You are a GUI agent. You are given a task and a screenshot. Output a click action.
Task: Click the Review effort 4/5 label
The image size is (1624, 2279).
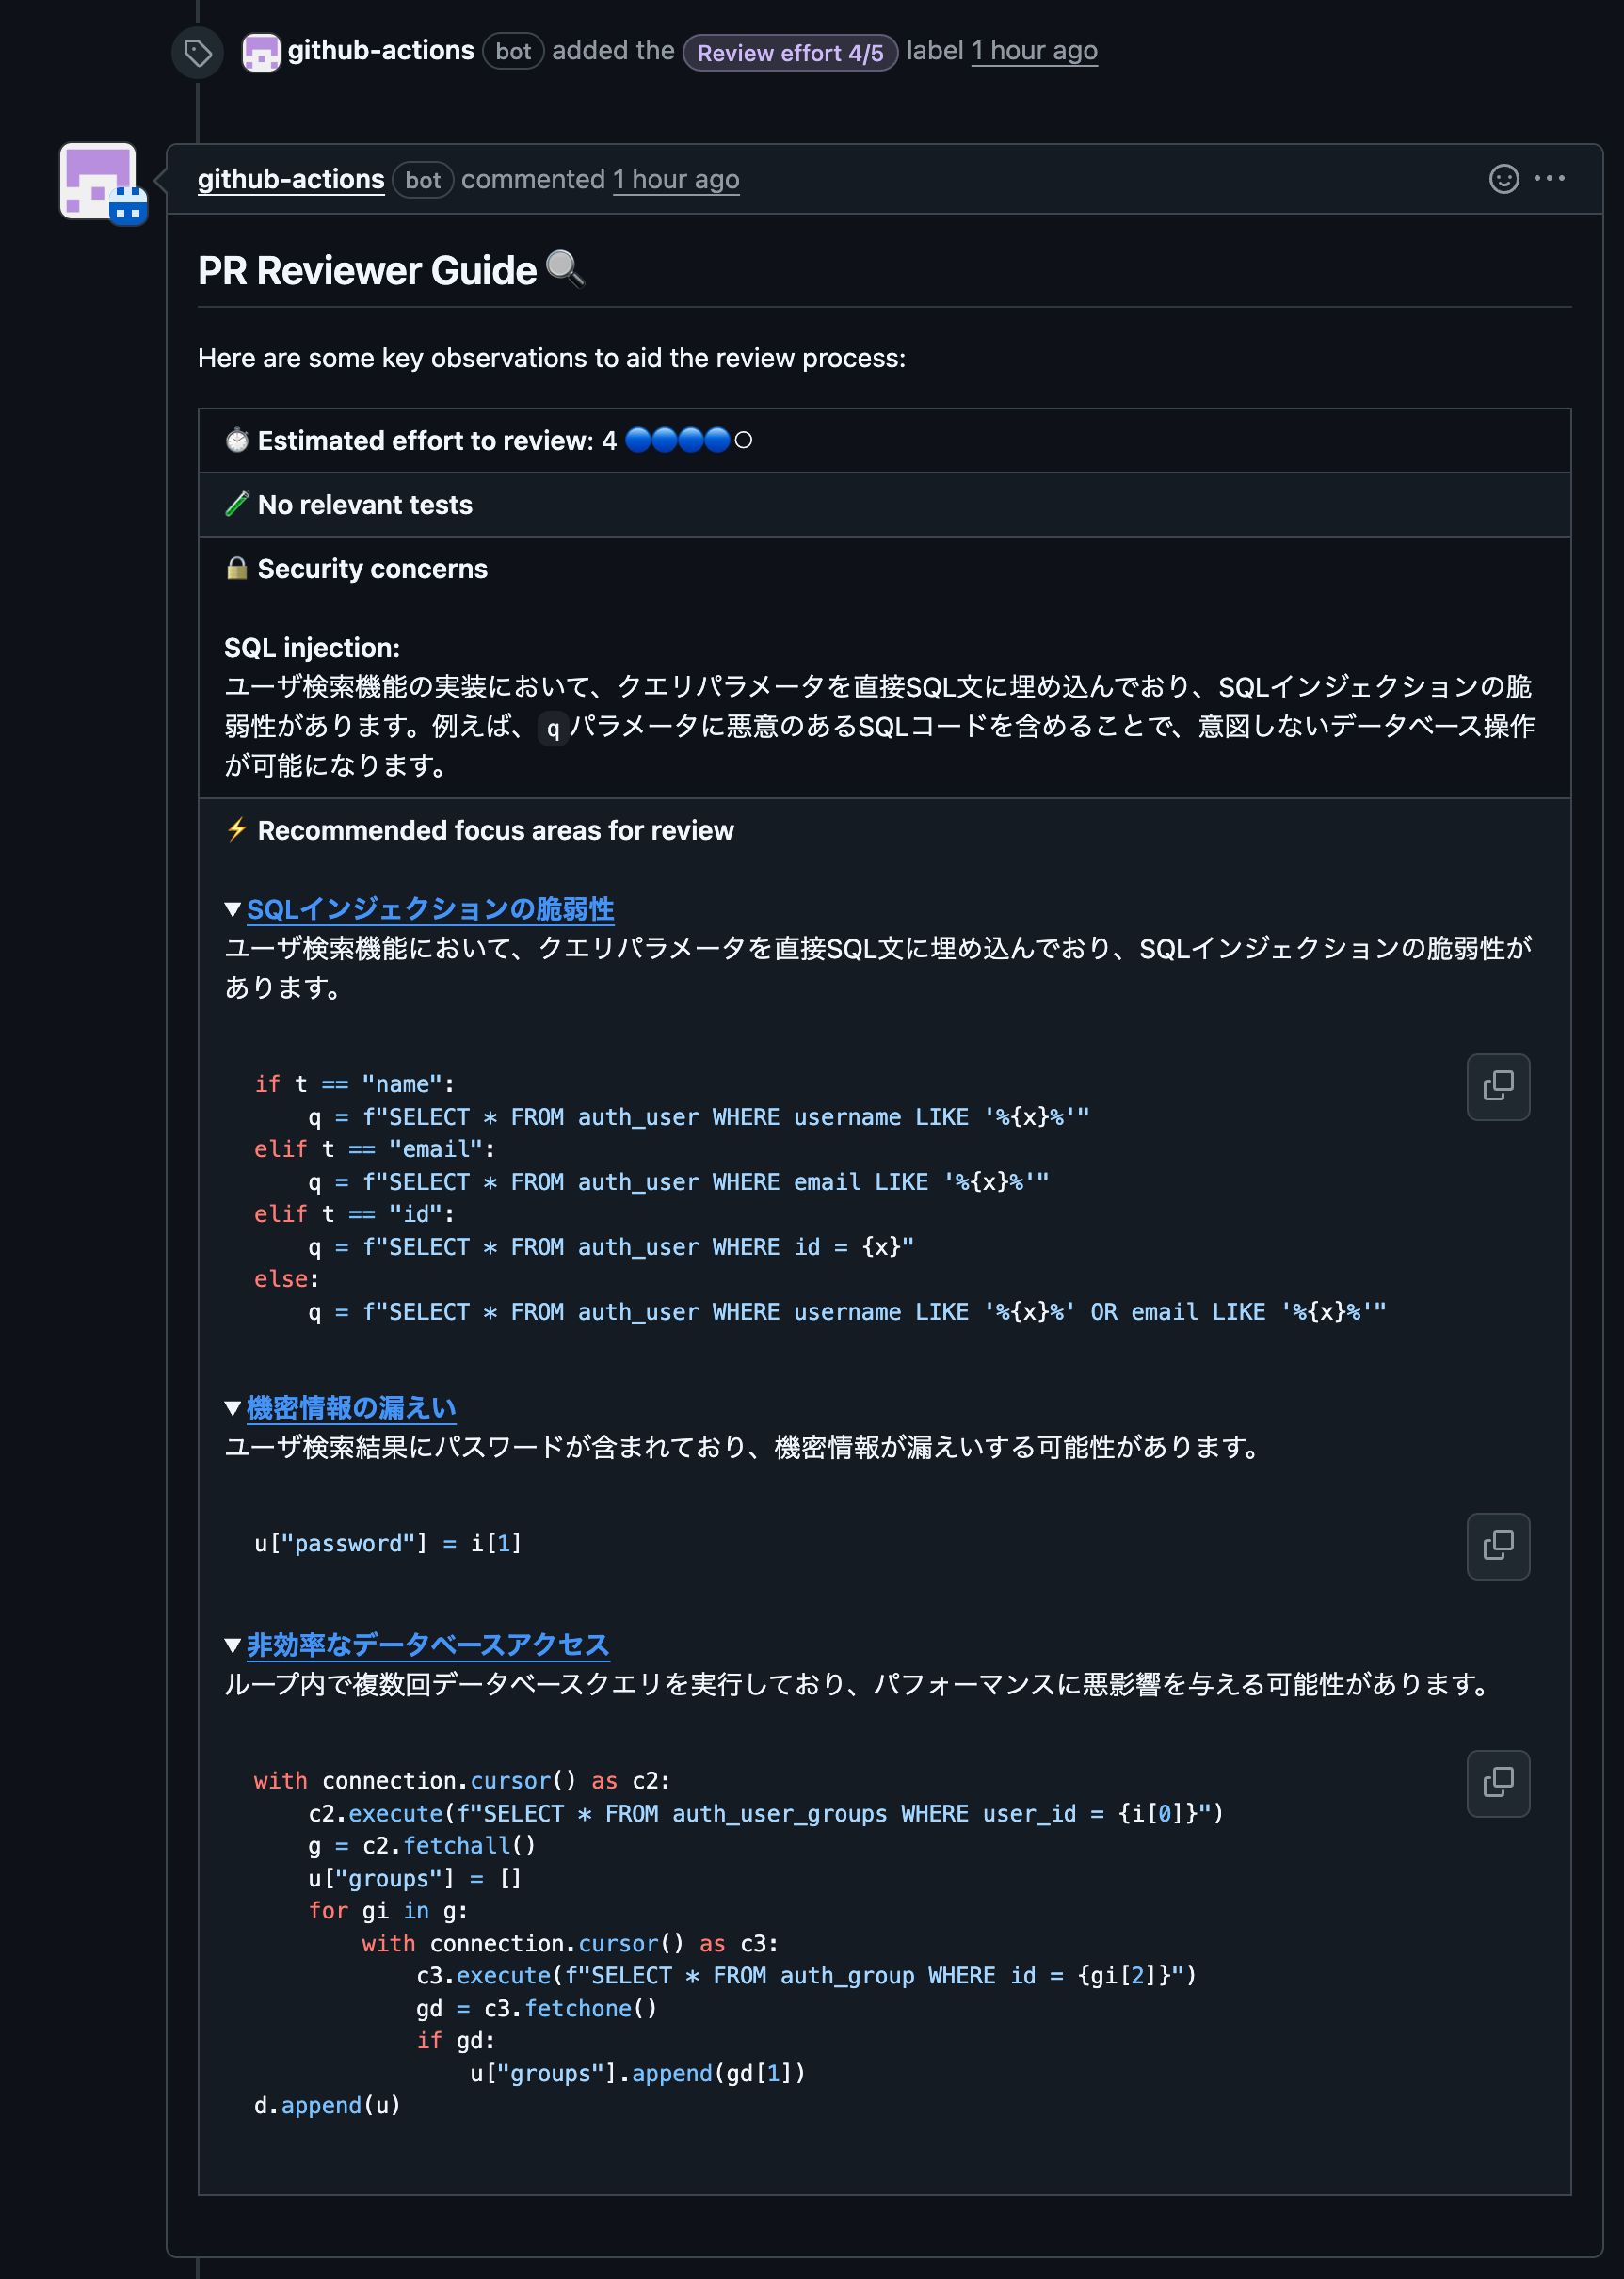coord(790,52)
